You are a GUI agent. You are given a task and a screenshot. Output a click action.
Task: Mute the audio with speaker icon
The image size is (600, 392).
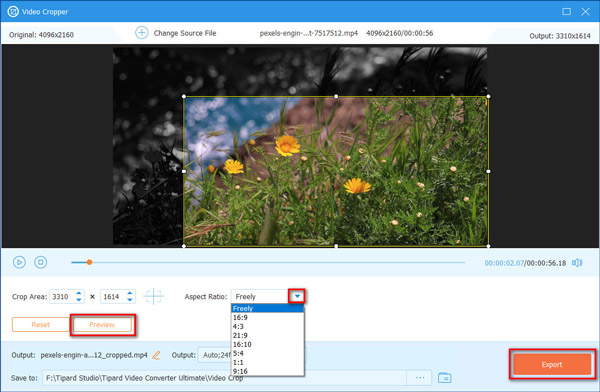(577, 263)
